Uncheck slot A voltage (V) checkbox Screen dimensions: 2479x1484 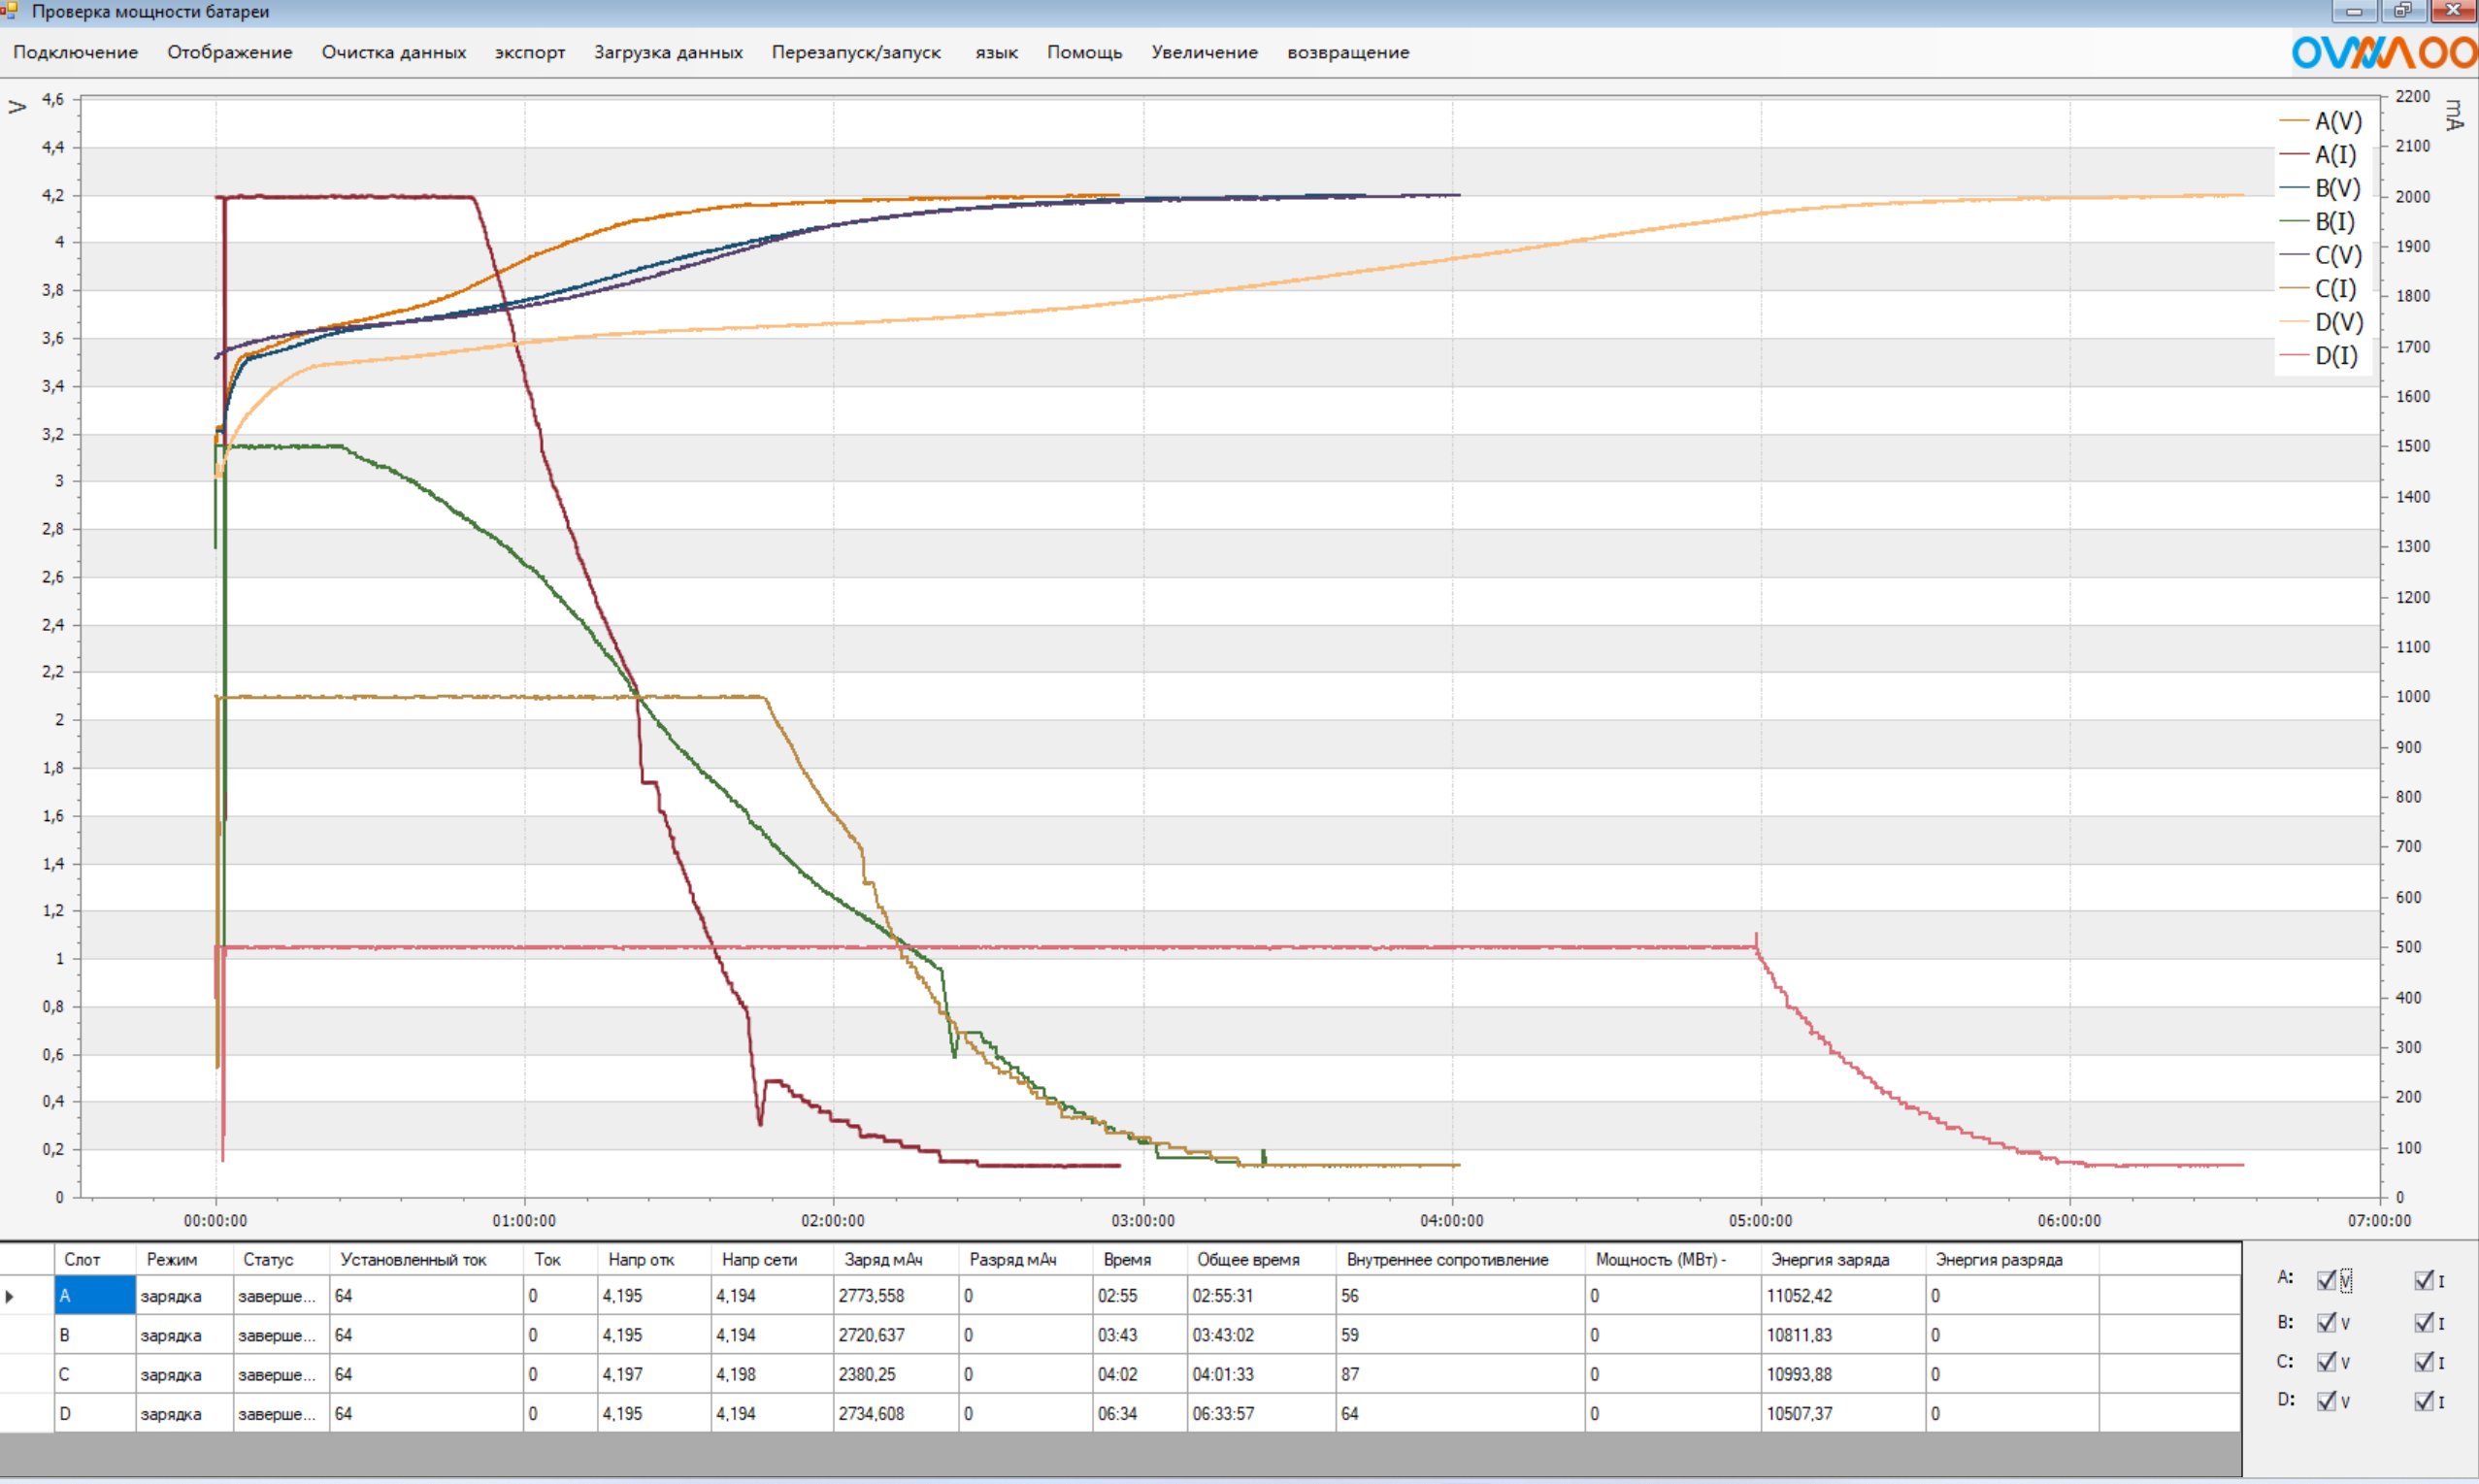pyautogui.click(x=2326, y=1280)
